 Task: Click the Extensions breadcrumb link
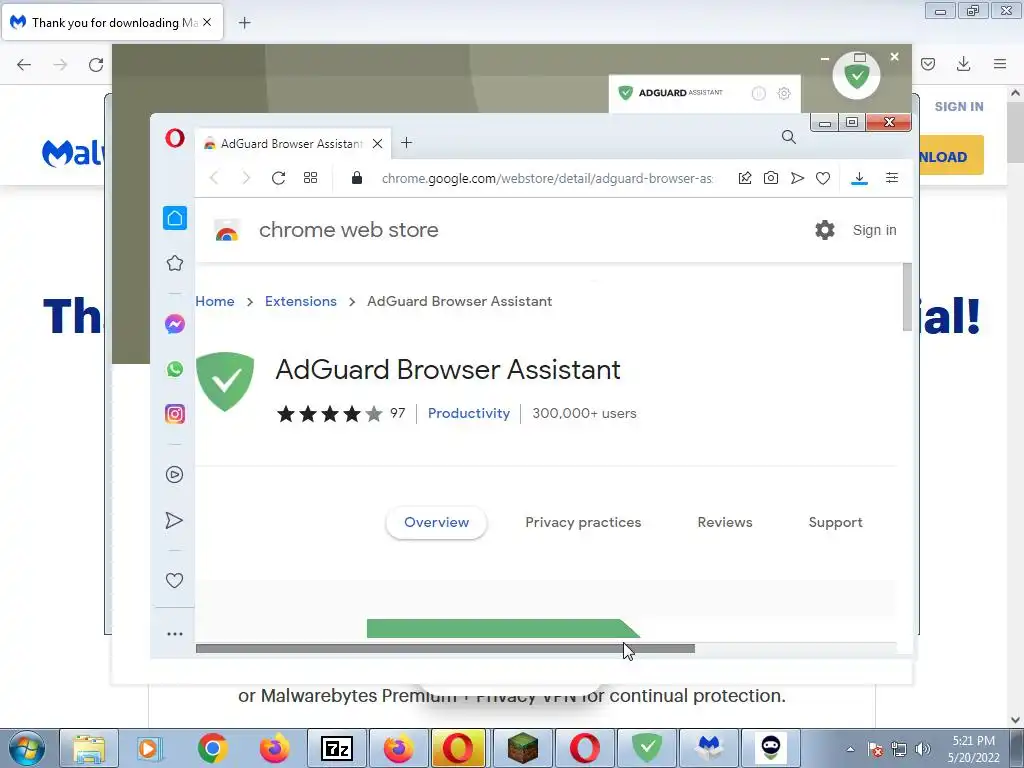click(300, 301)
